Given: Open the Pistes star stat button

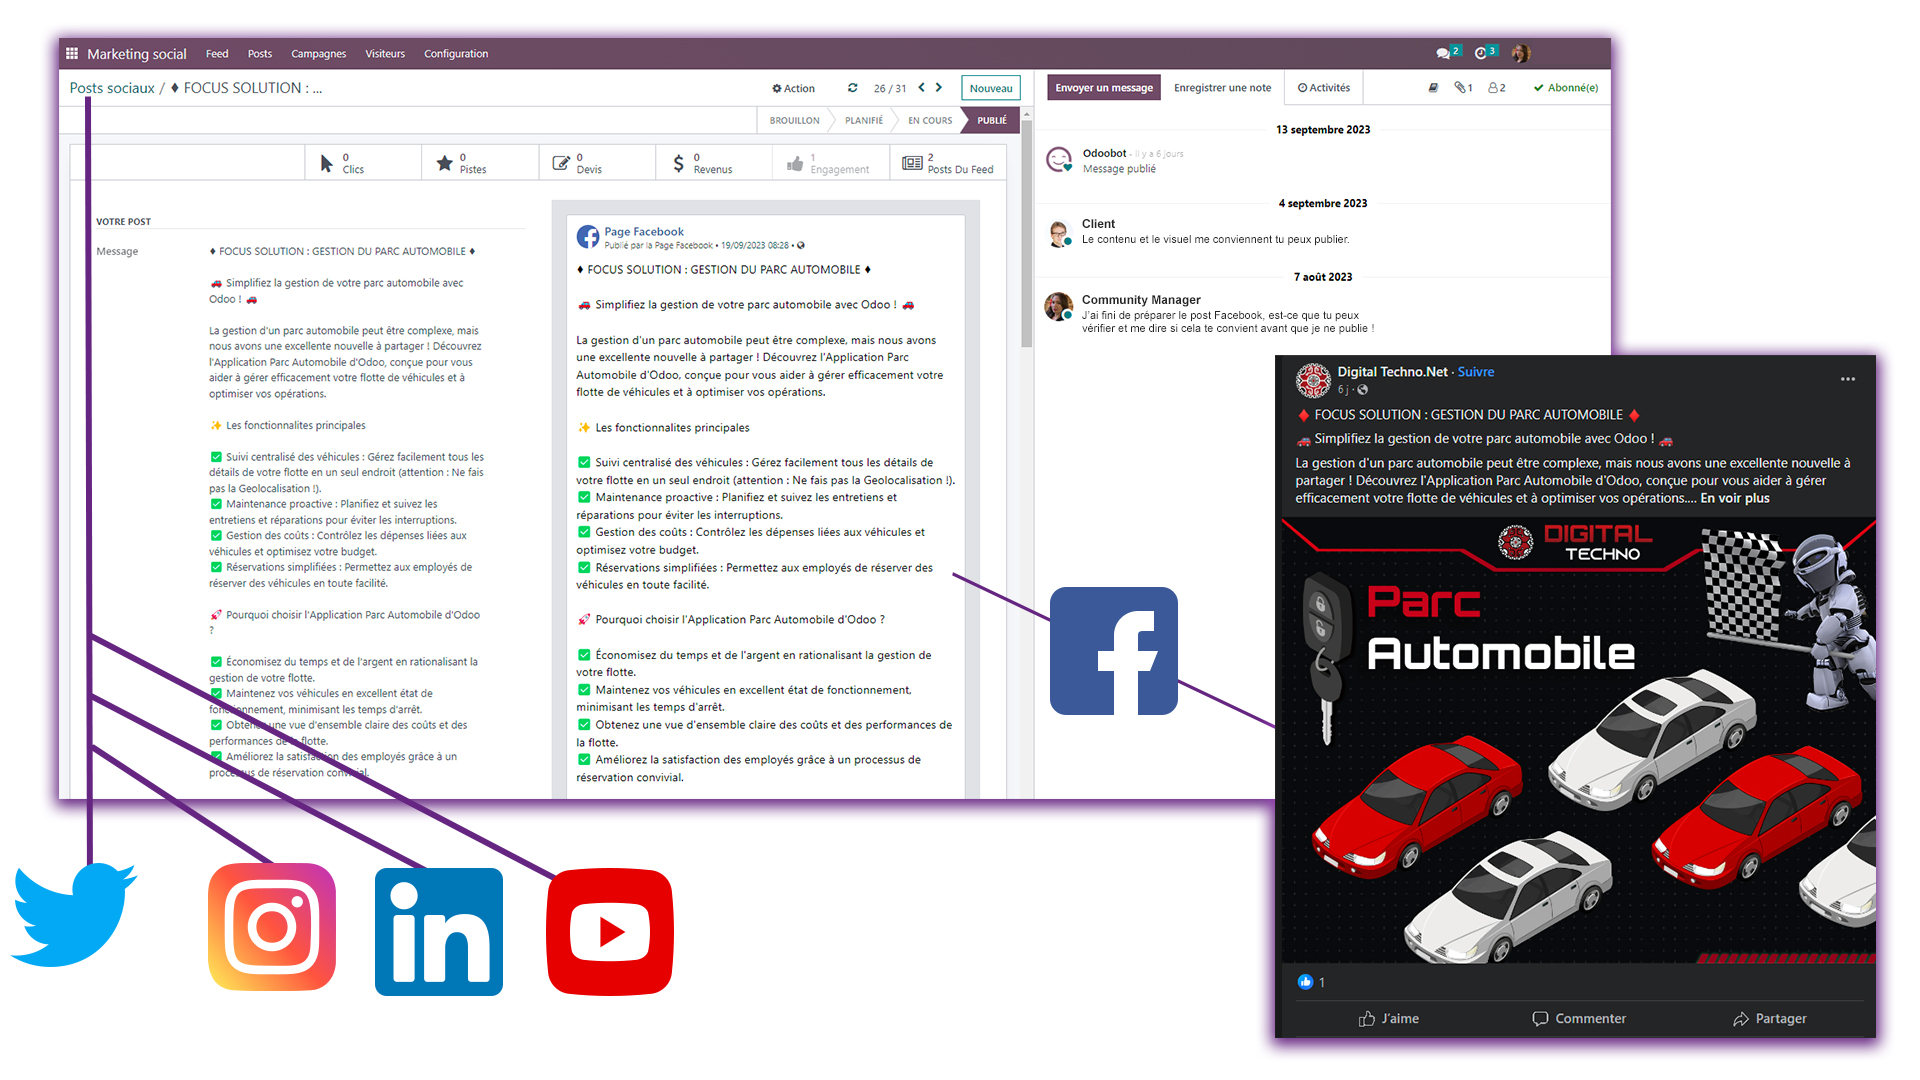Looking at the screenshot, I should pyautogui.click(x=480, y=163).
